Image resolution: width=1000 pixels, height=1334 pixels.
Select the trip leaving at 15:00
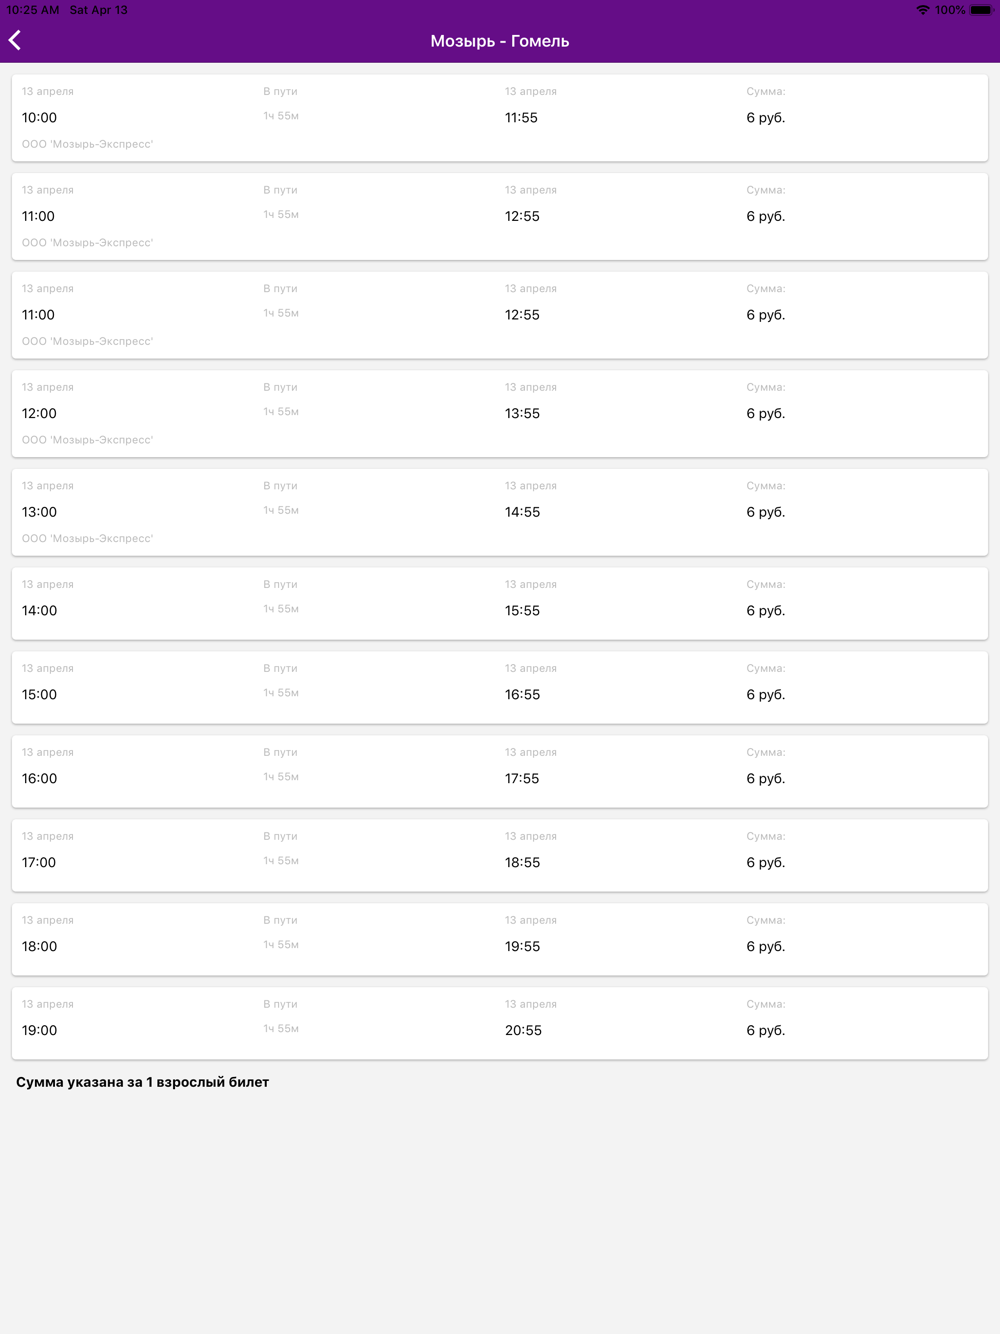coord(499,688)
